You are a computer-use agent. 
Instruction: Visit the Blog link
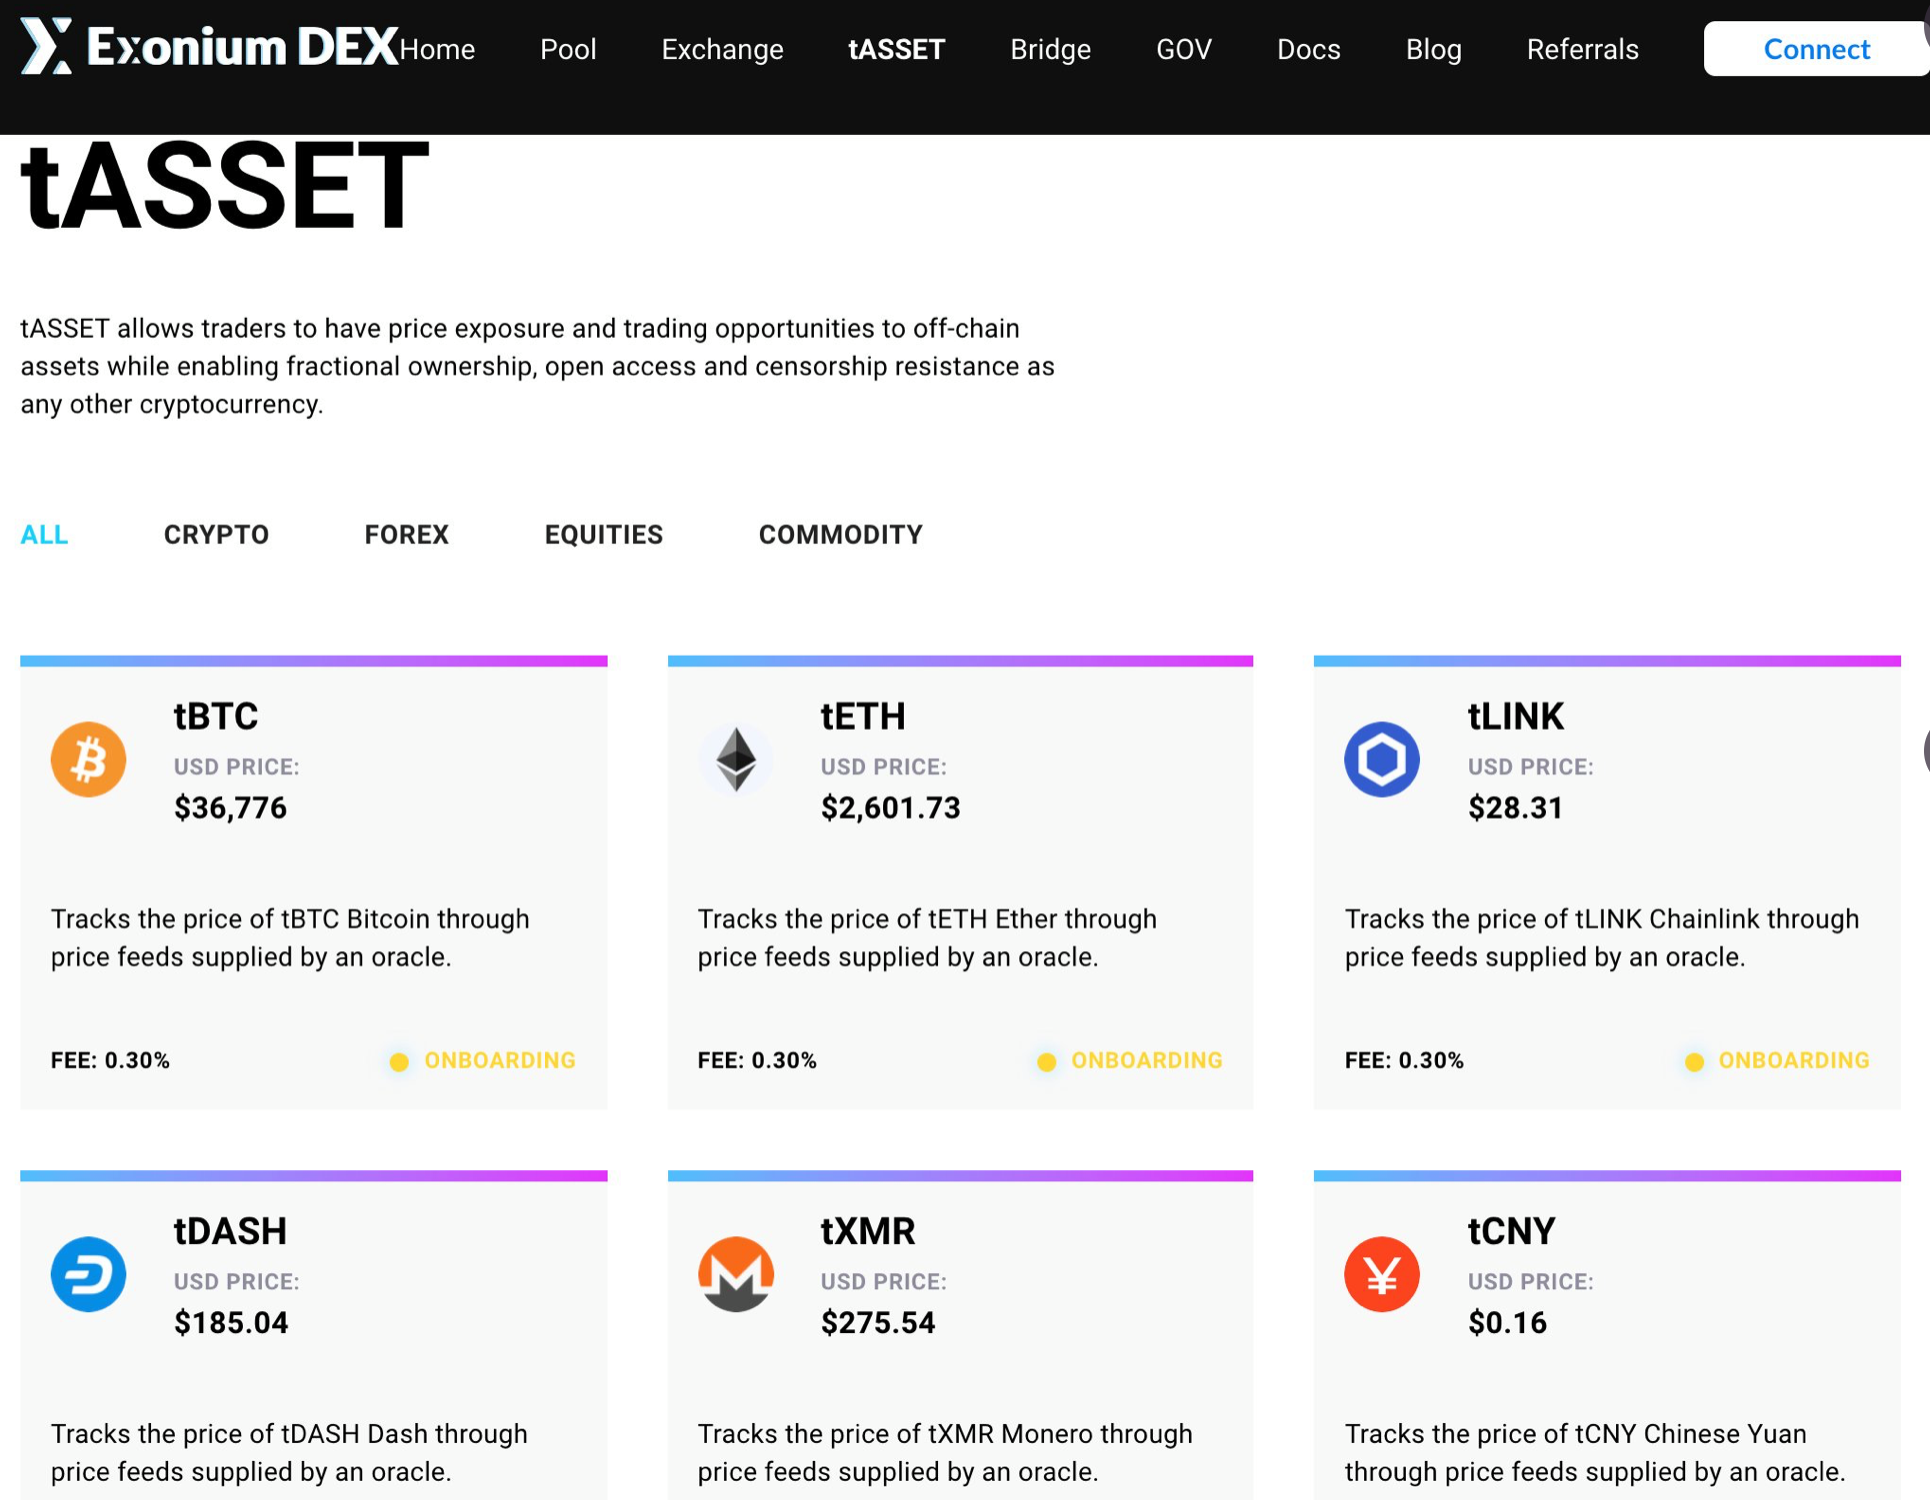1433,49
